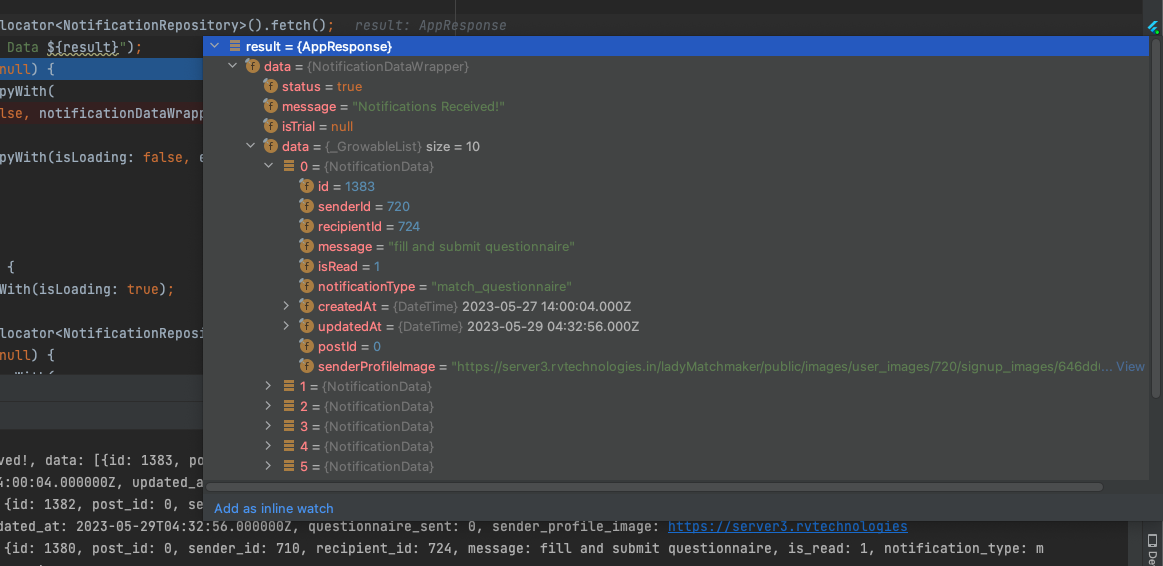Click the isLoading: true code line

click(x=87, y=289)
